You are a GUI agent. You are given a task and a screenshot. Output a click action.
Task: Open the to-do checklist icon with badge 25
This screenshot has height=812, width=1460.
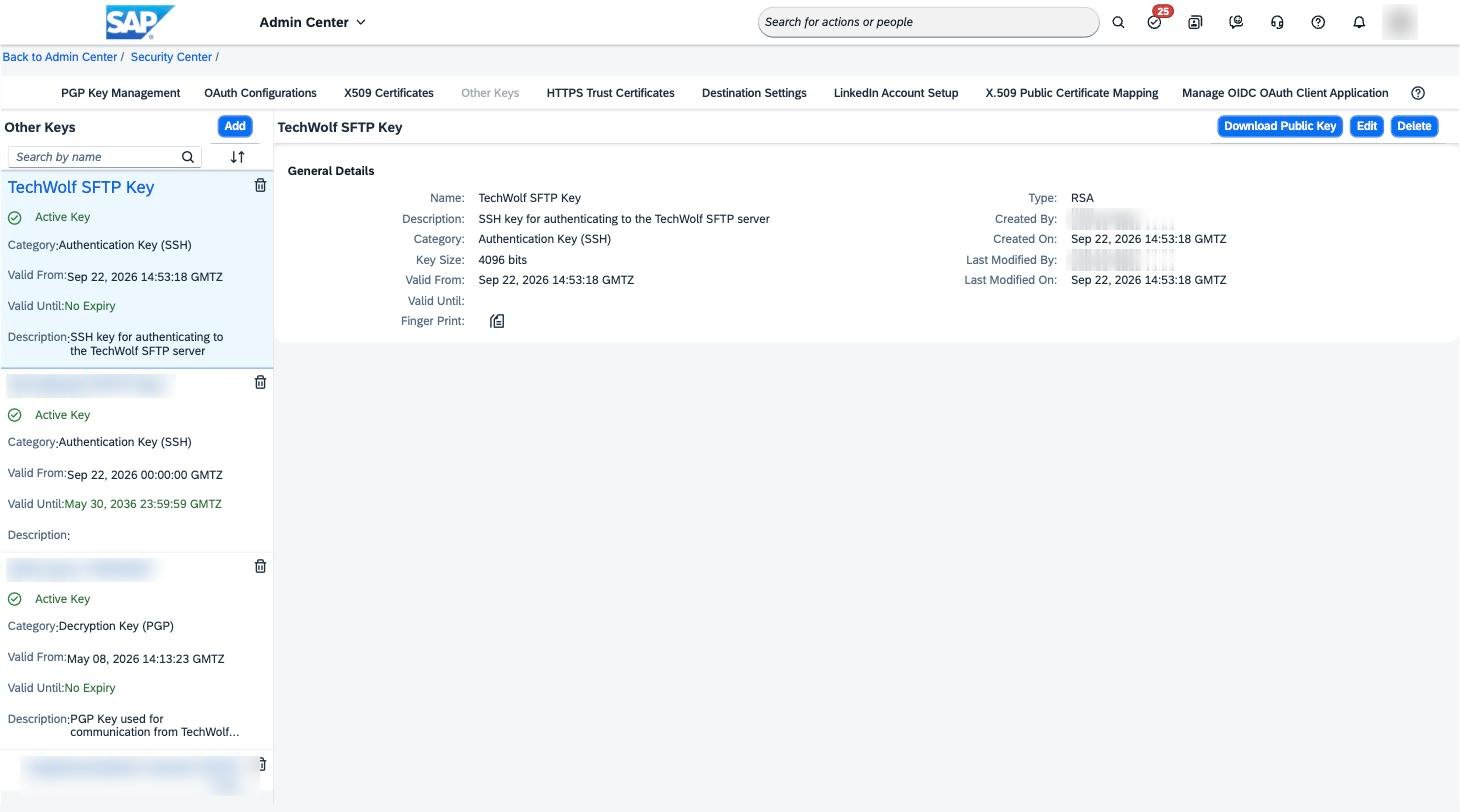1155,22
